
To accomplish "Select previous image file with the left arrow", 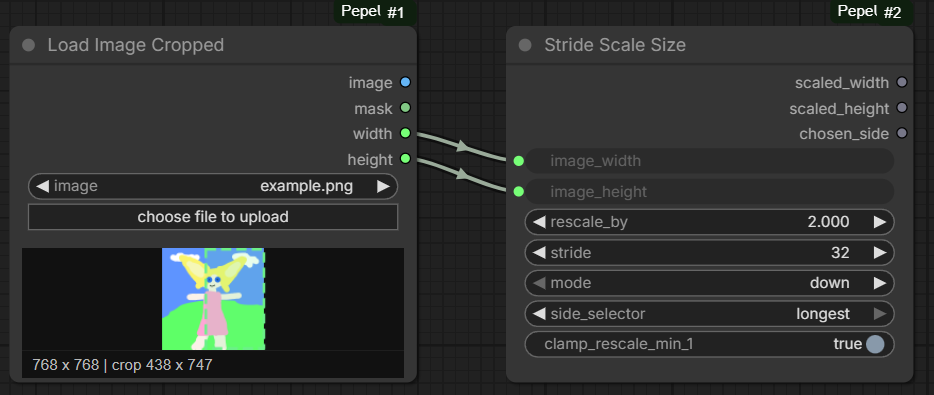I will (x=42, y=186).
